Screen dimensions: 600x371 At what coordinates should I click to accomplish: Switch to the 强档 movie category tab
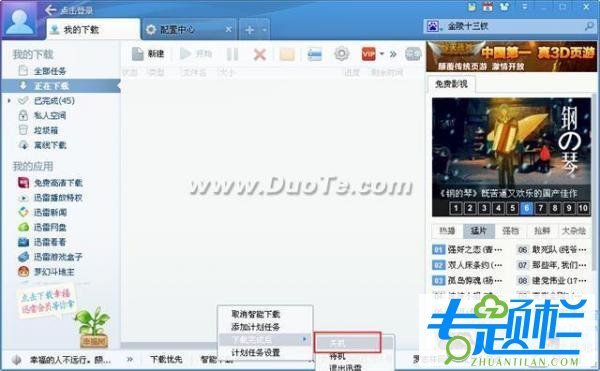(x=510, y=231)
